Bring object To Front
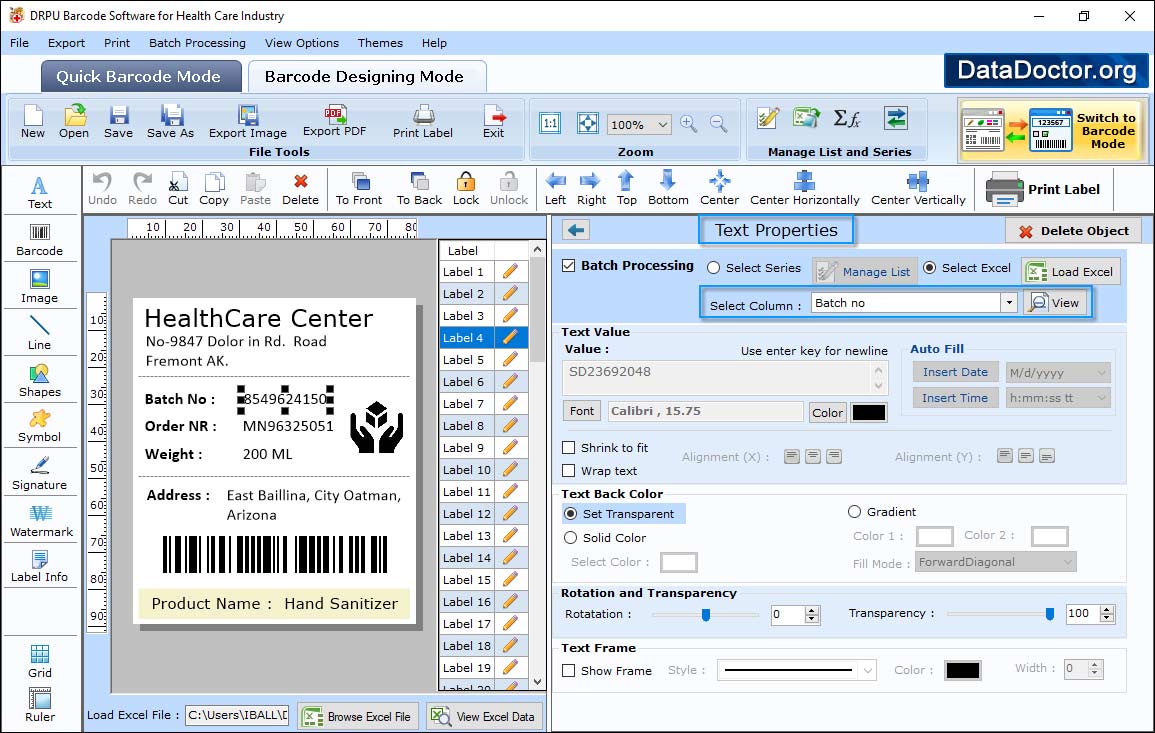Screen dimensions: 1155x733 [359, 189]
